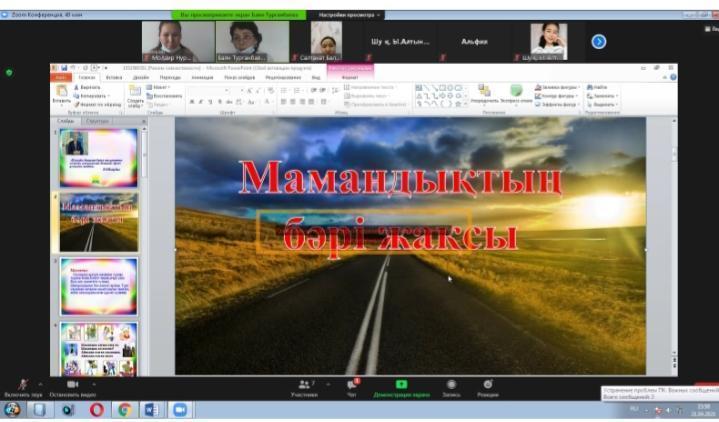Click the green encryption shield icon
719x422 pixels.
10,72
